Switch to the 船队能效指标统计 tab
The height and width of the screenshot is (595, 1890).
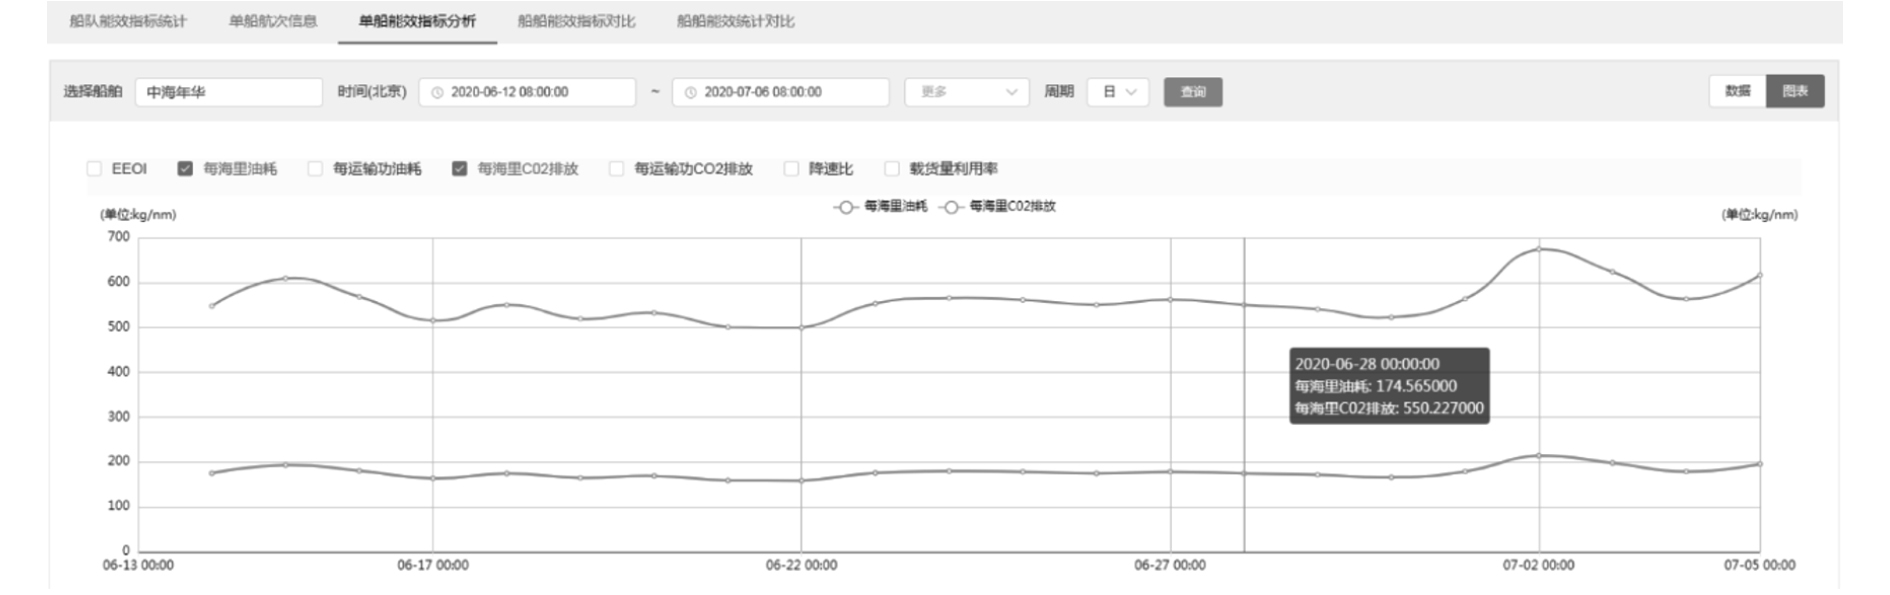(x=128, y=21)
